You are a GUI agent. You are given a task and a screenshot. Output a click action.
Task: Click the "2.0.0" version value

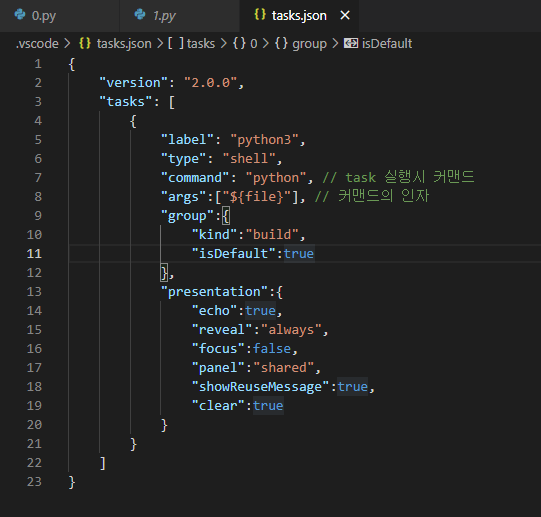[x=210, y=83]
